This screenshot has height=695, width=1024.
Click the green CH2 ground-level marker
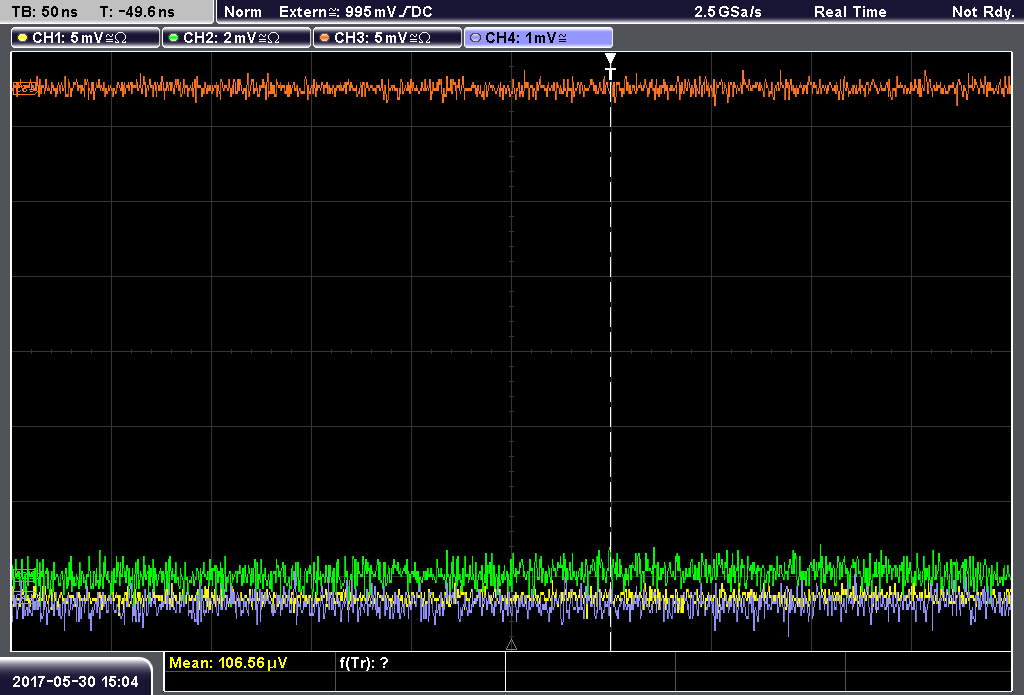pyautogui.click(x=25, y=575)
